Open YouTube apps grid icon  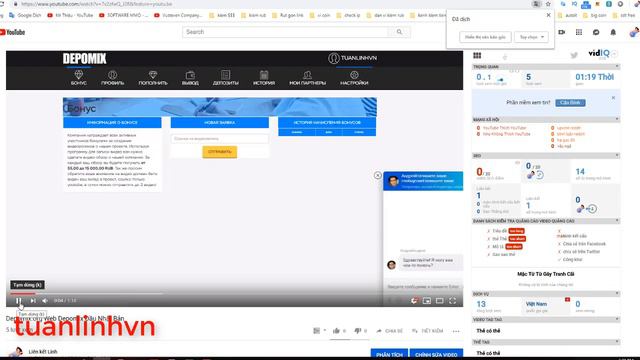point(579,32)
